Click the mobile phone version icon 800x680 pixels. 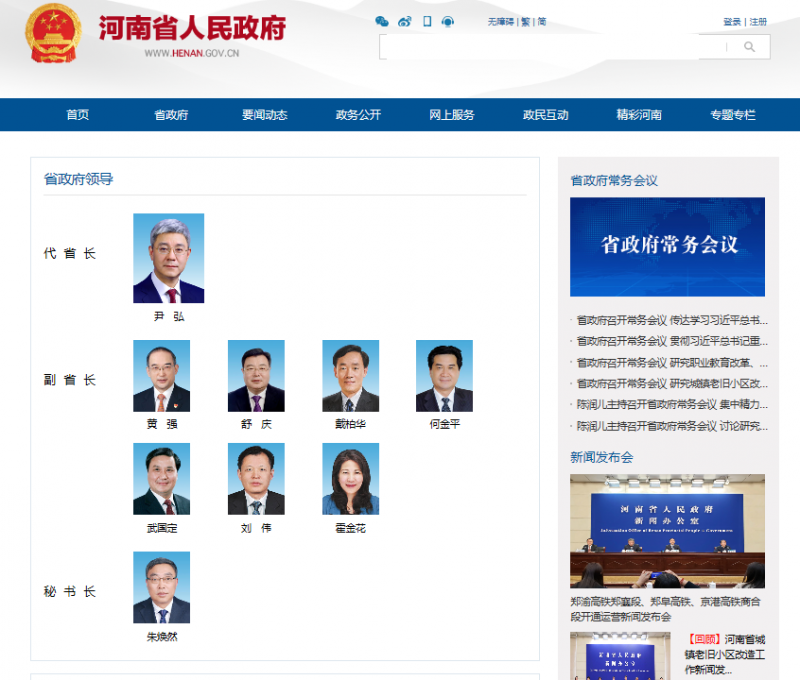point(427,21)
